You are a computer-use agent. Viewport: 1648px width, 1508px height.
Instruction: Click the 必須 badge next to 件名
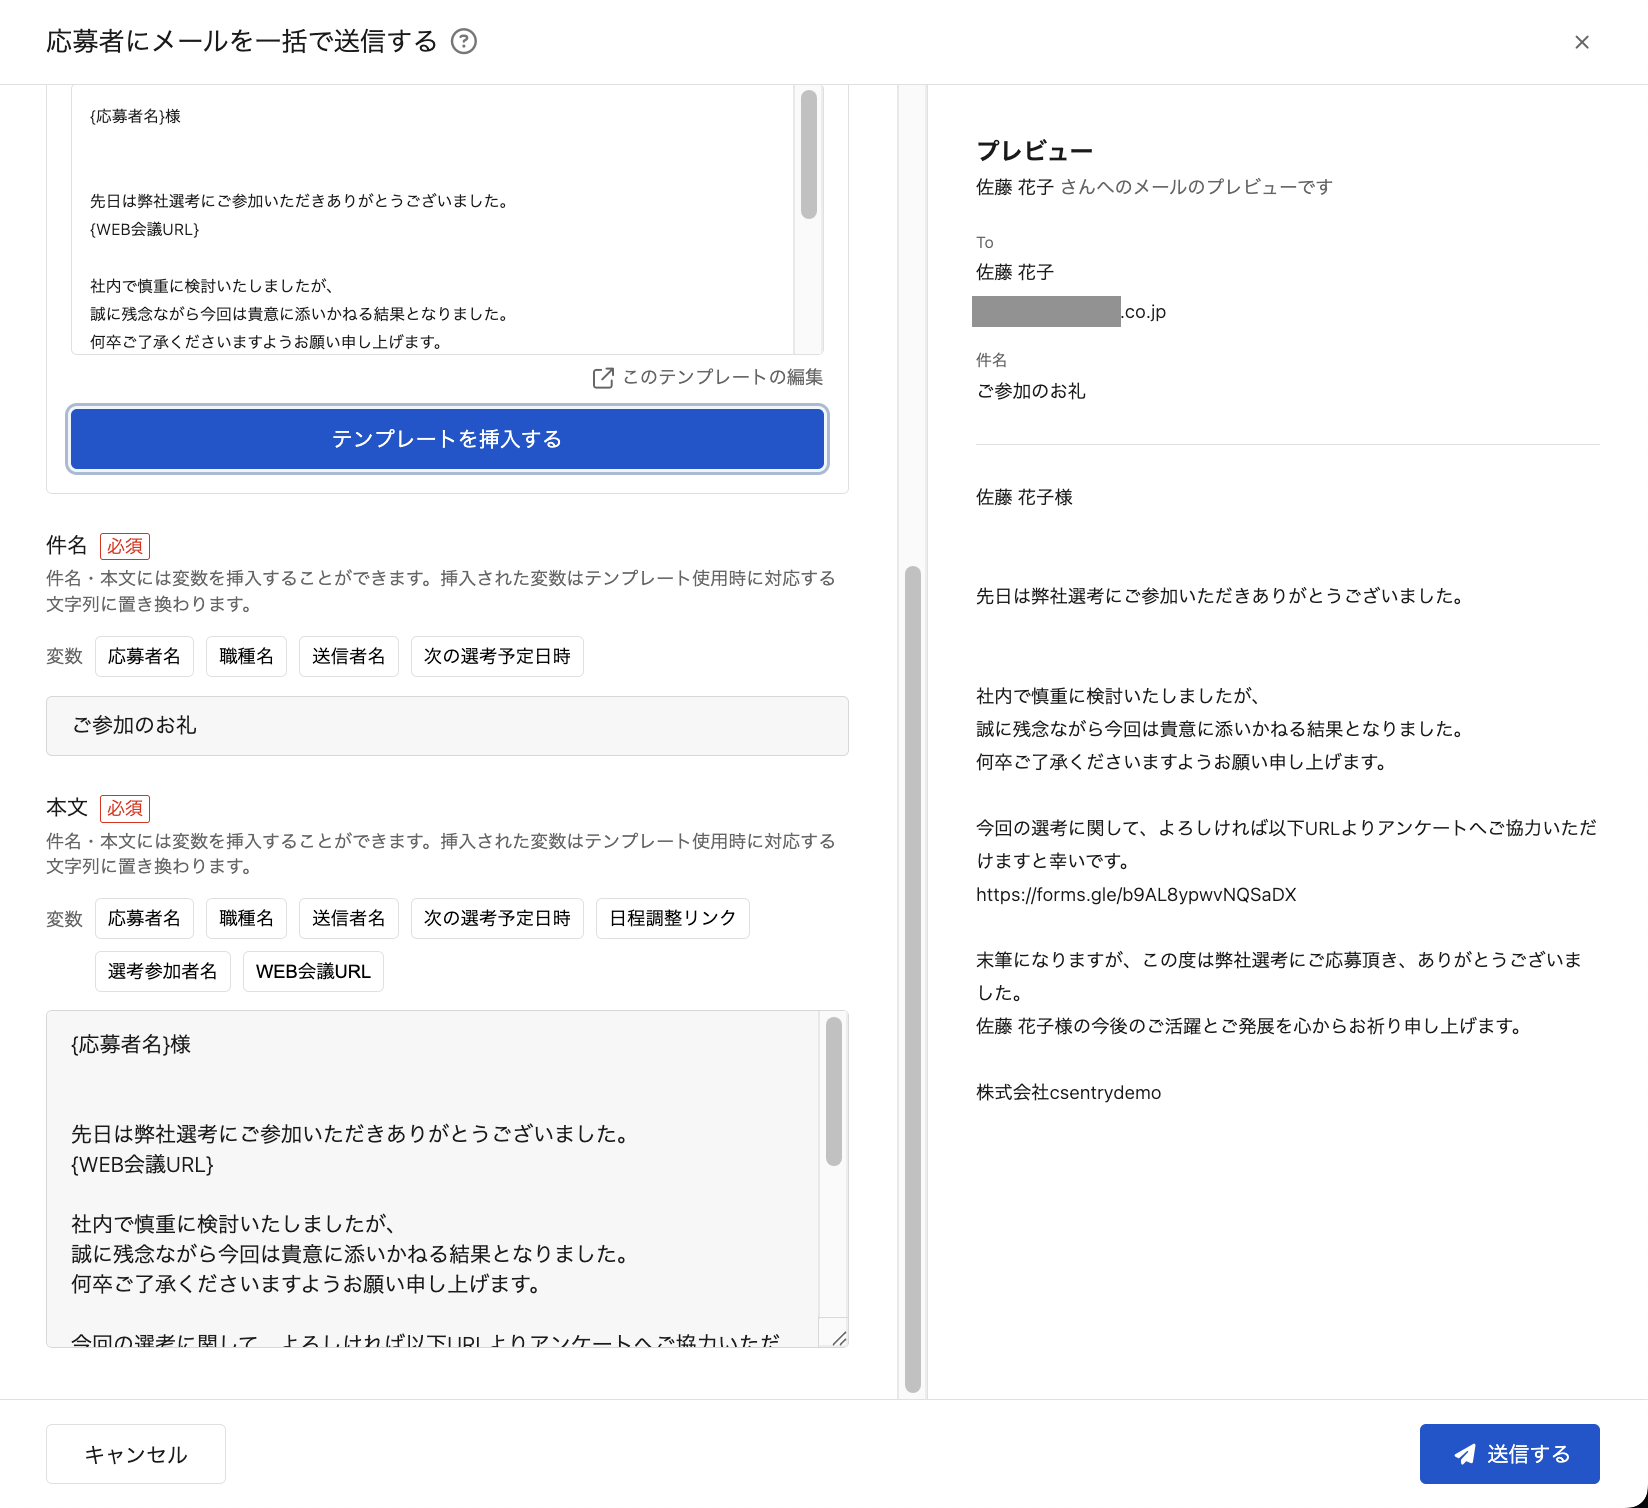125,546
